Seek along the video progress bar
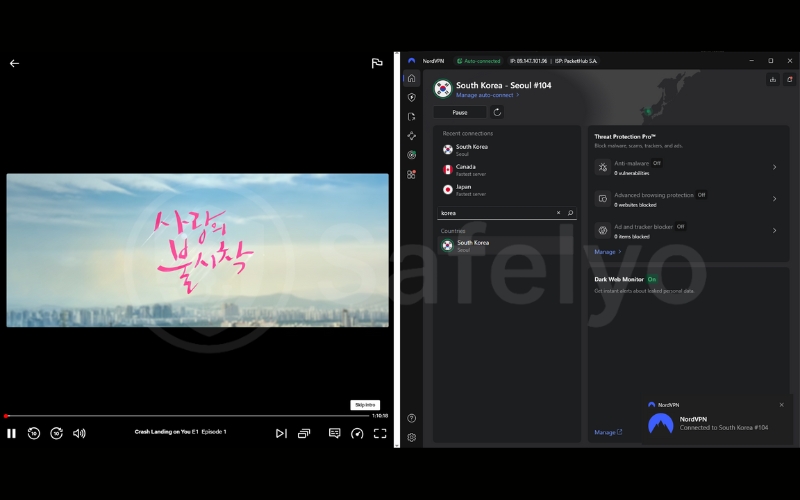This screenshot has width=800, height=500. pos(187,416)
